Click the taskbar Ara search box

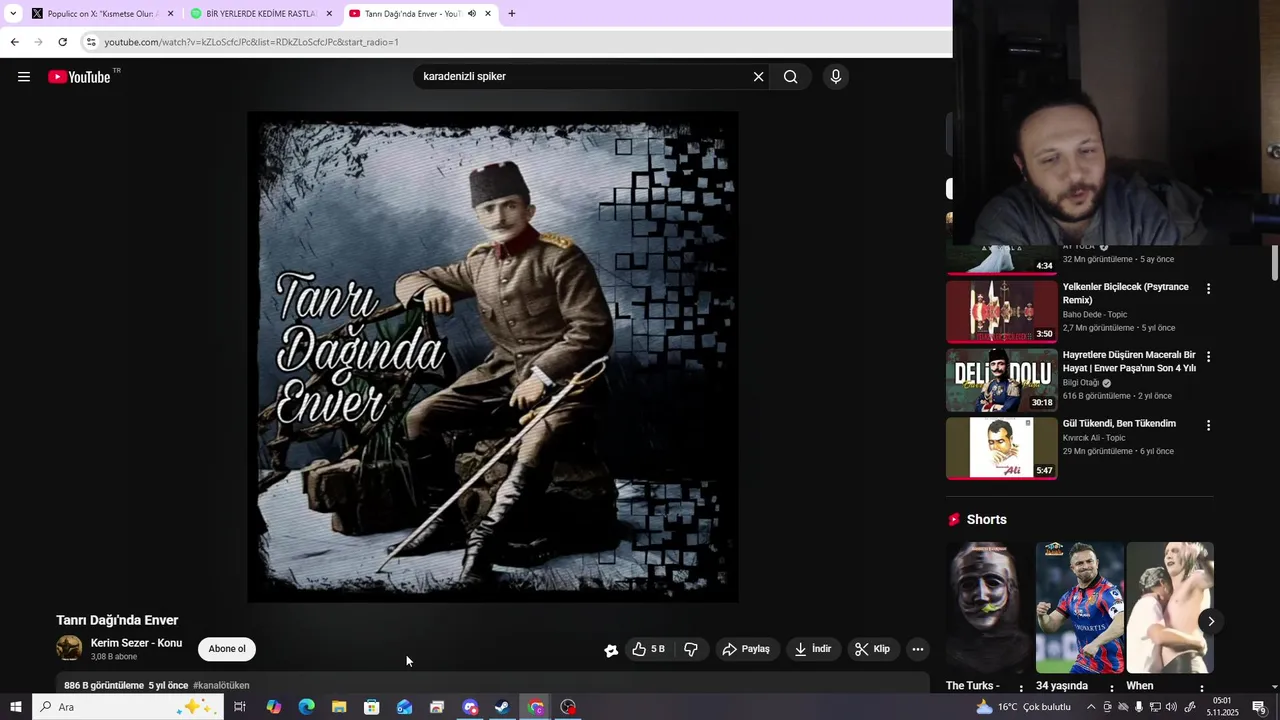[x=127, y=707]
